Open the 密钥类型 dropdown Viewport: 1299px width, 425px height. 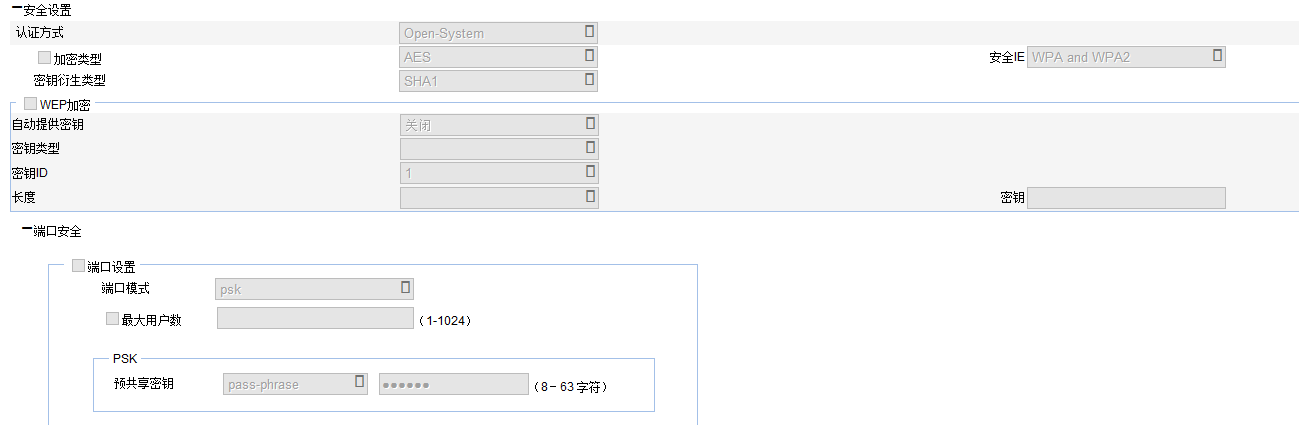[498, 149]
